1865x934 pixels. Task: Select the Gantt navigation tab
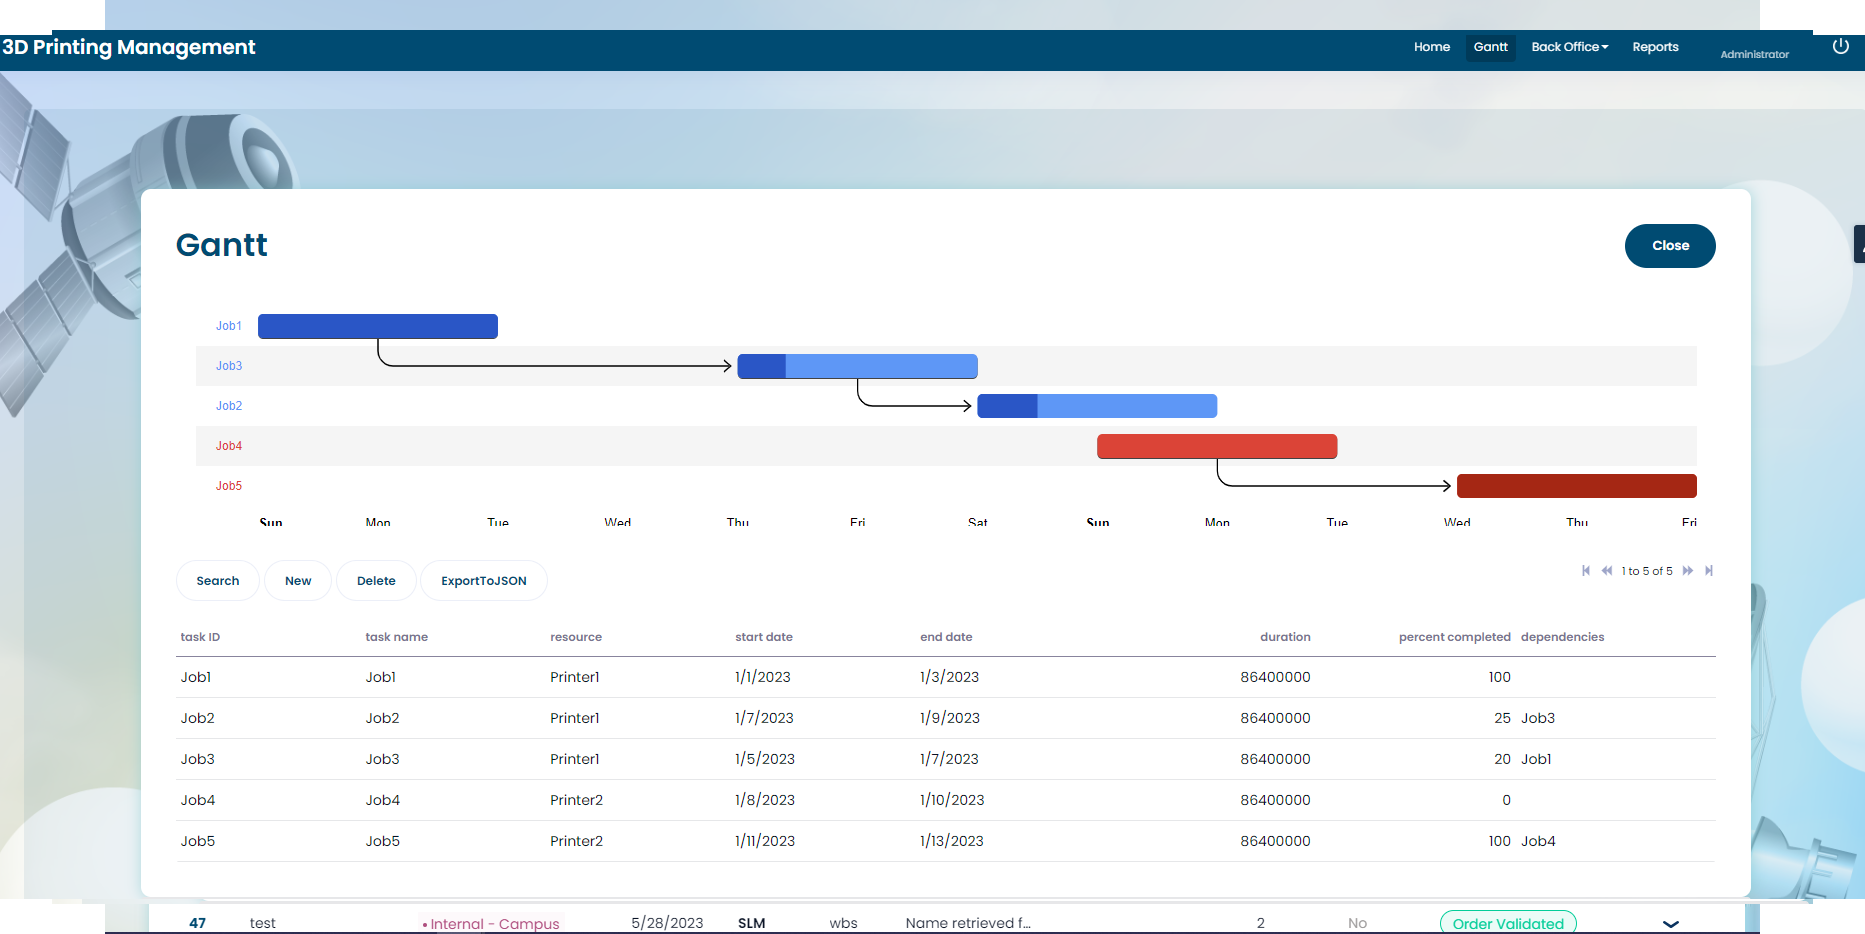click(1490, 47)
